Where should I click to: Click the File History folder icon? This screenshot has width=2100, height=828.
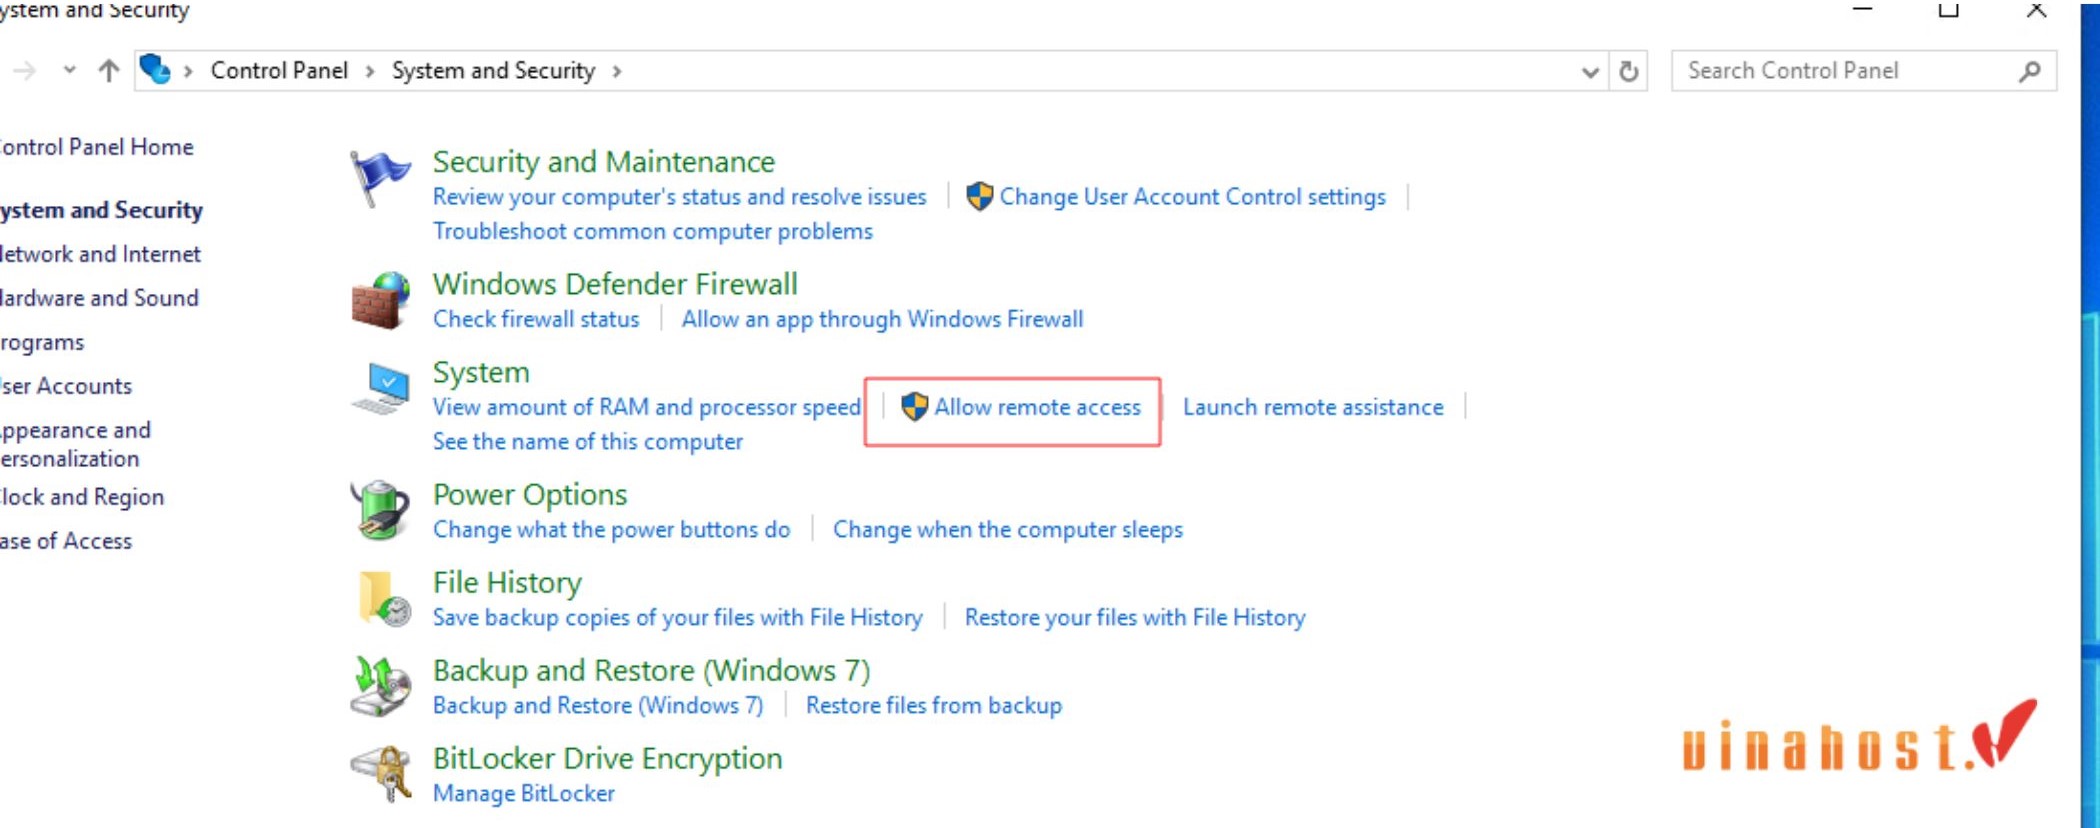[x=383, y=598]
